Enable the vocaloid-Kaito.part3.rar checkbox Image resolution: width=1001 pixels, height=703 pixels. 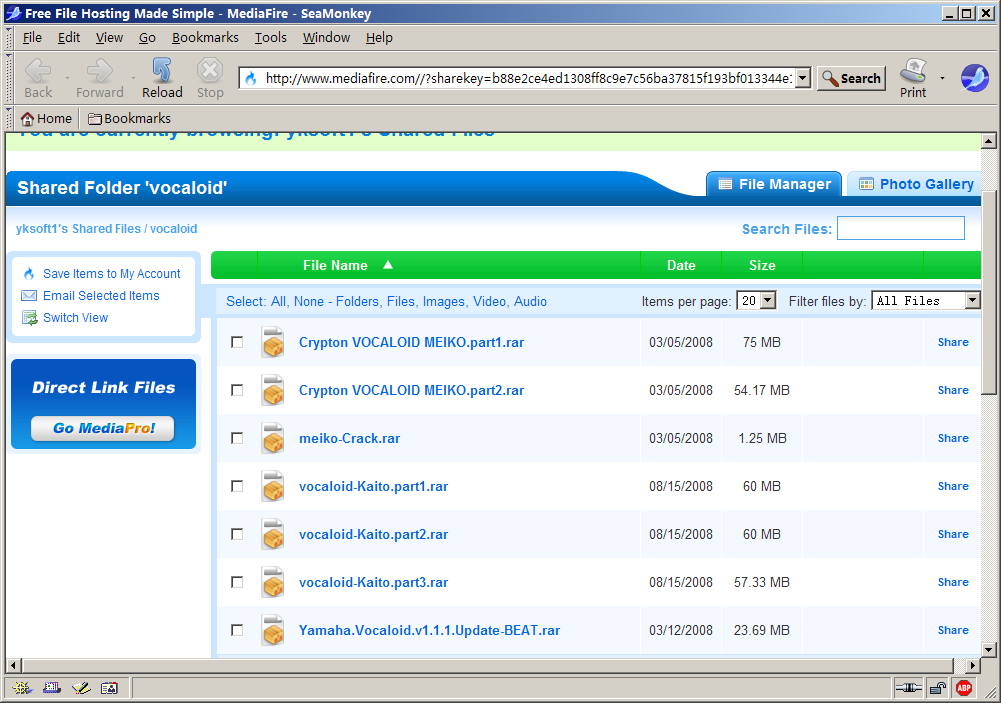pos(237,582)
